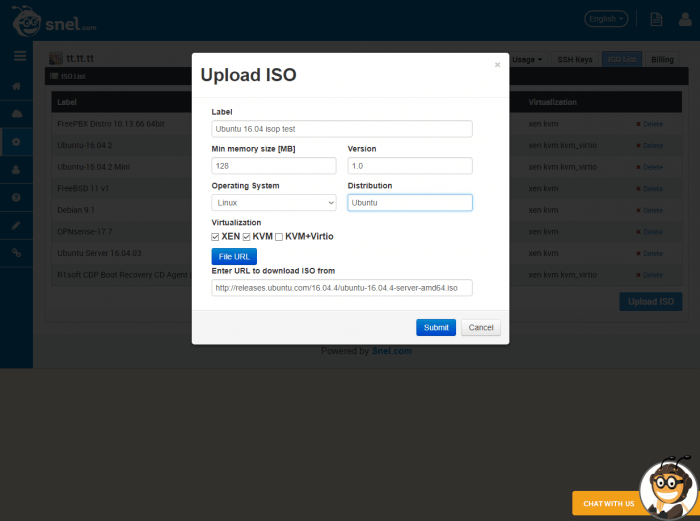Click the Min memory size field
Screen dimensions: 700x521
(274, 166)
